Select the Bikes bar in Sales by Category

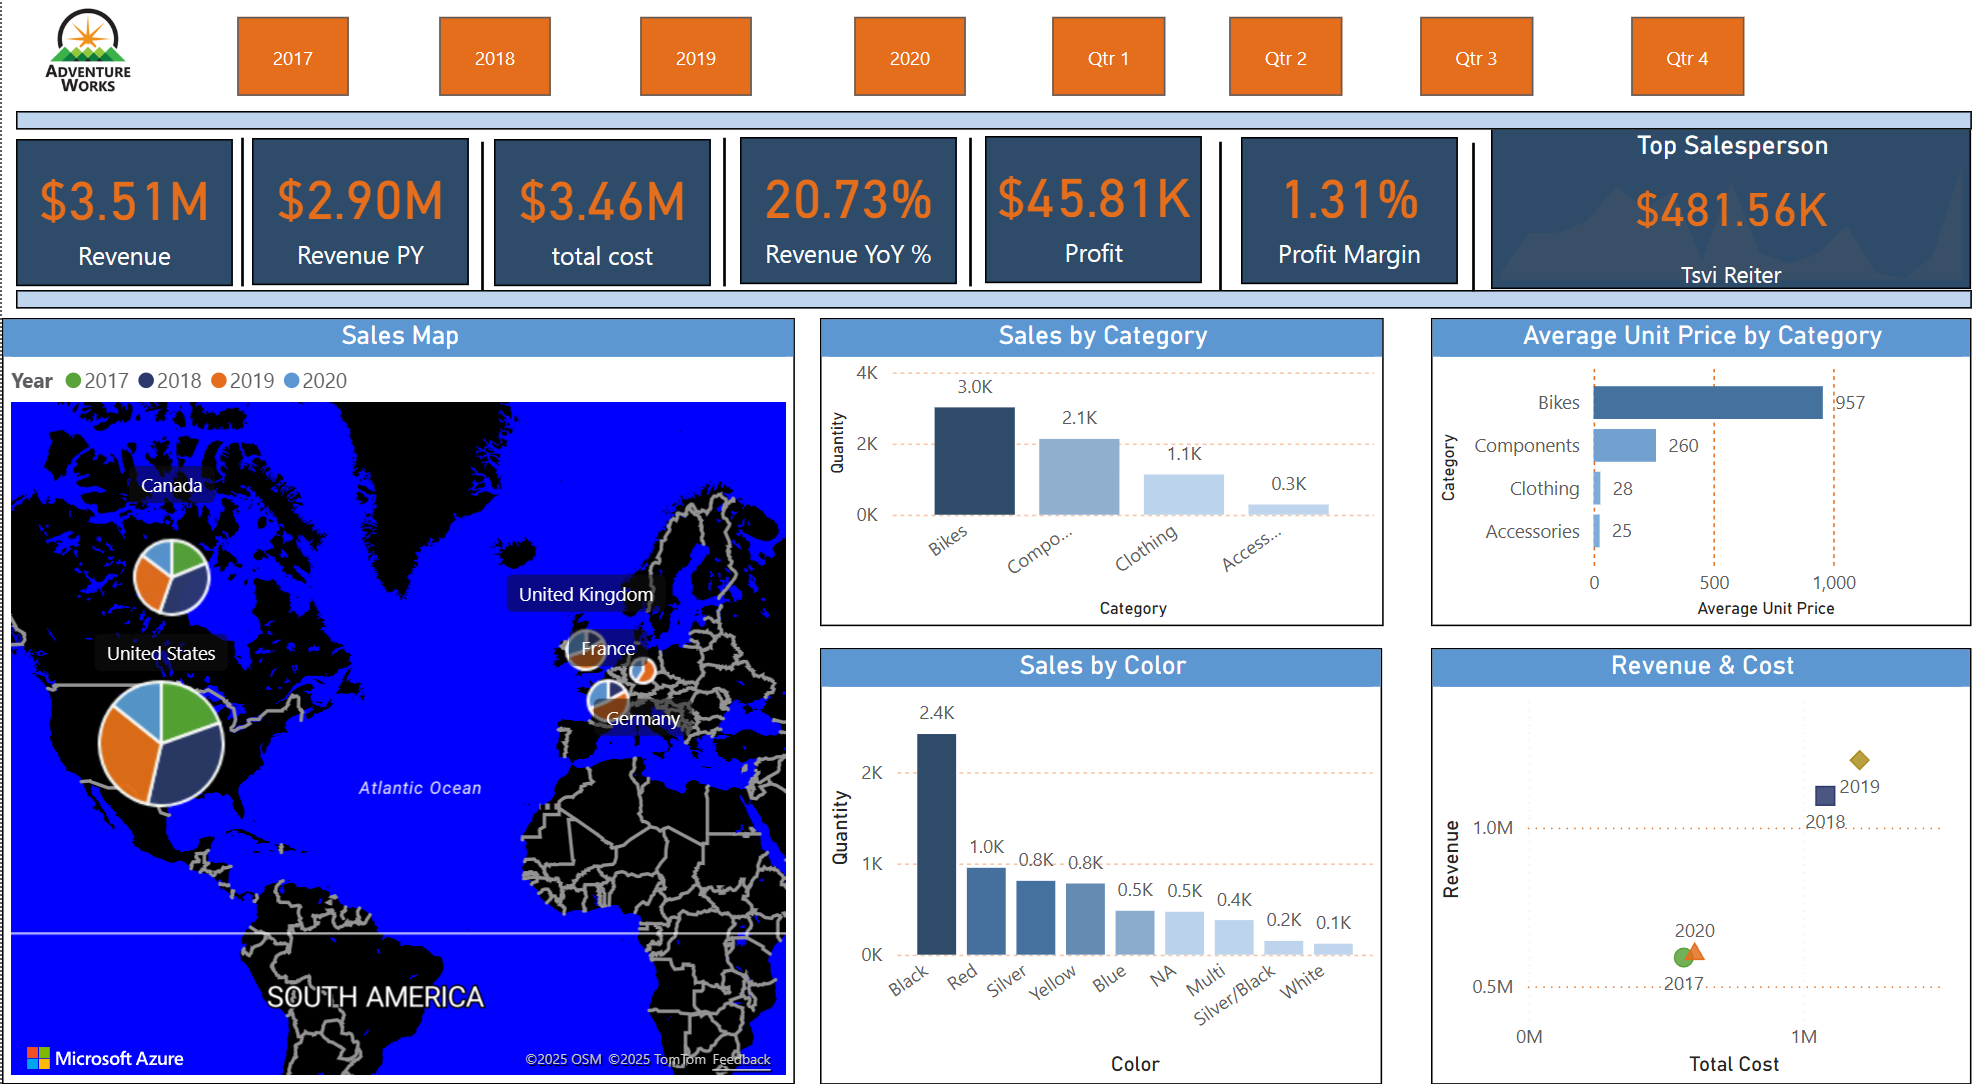pyautogui.click(x=973, y=460)
